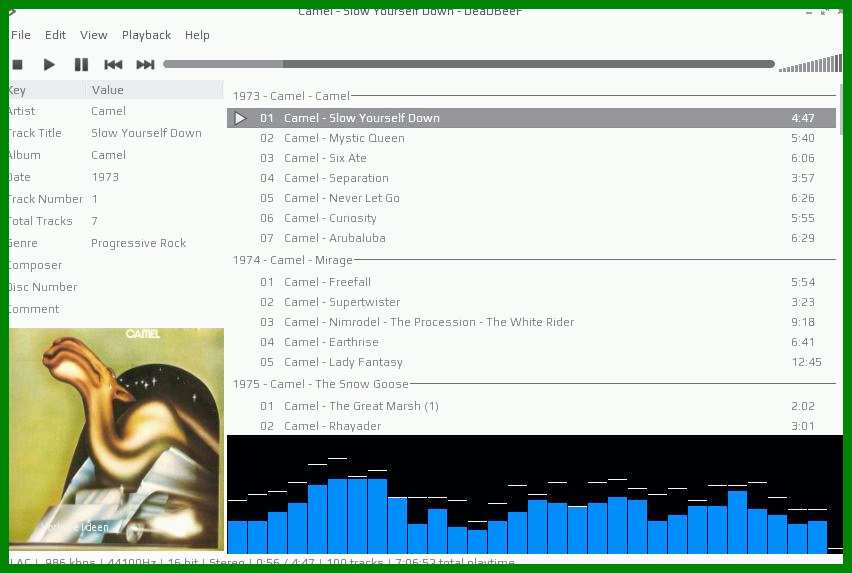The width and height of the screenshot is (852, 573).
Task: Open the File menu
Action: click(x=21, y=35)
